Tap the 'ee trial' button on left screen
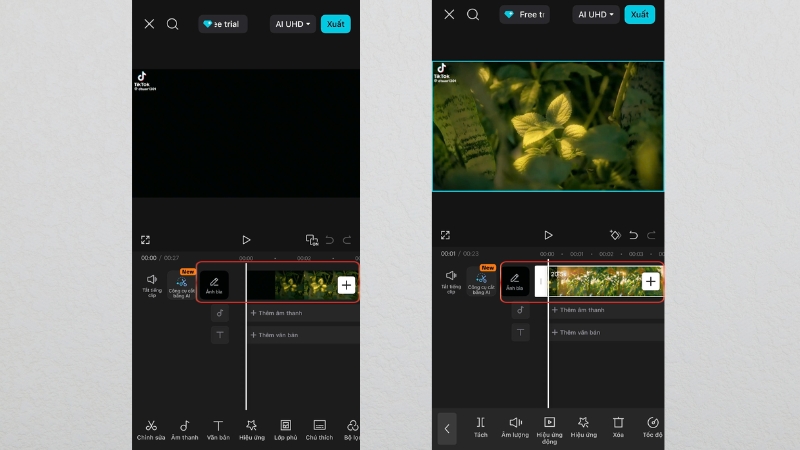This screenshot has width=800, height=450. pos(222,24)
